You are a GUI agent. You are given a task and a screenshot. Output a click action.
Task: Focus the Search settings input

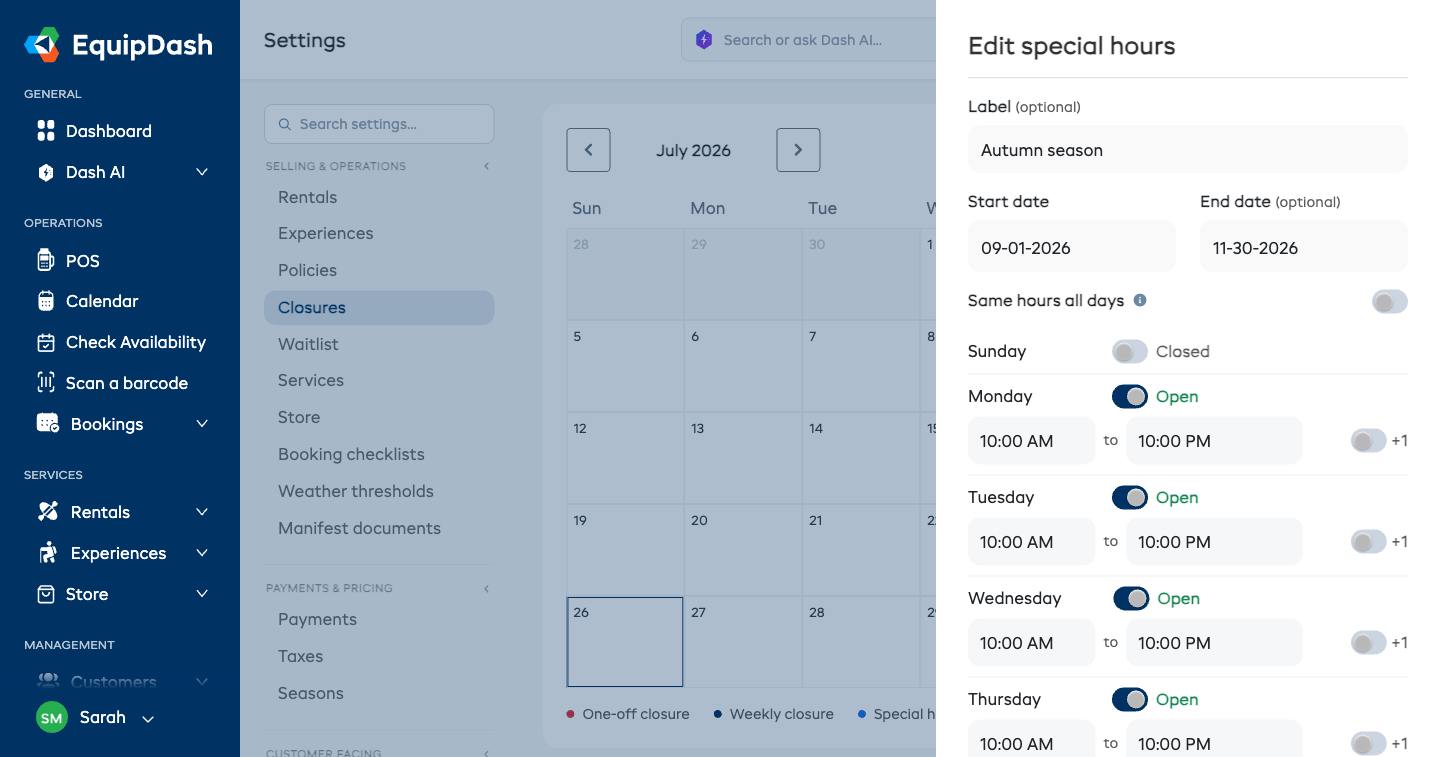[379, 124]
